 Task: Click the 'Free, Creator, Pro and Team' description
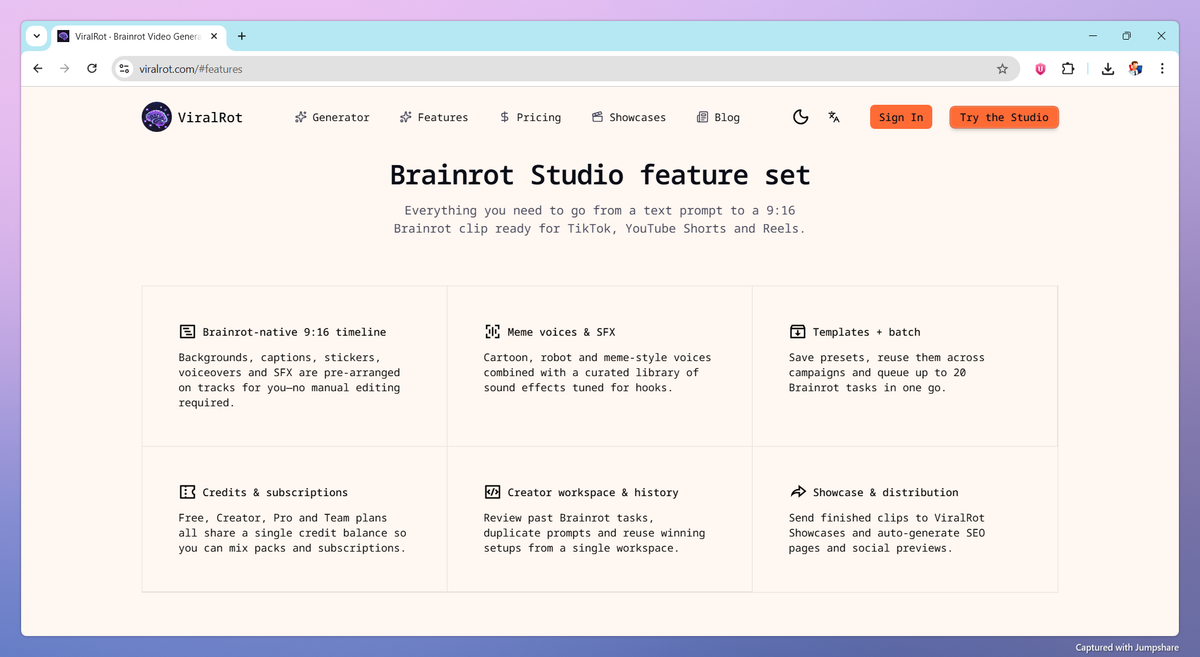coord(292,533)
